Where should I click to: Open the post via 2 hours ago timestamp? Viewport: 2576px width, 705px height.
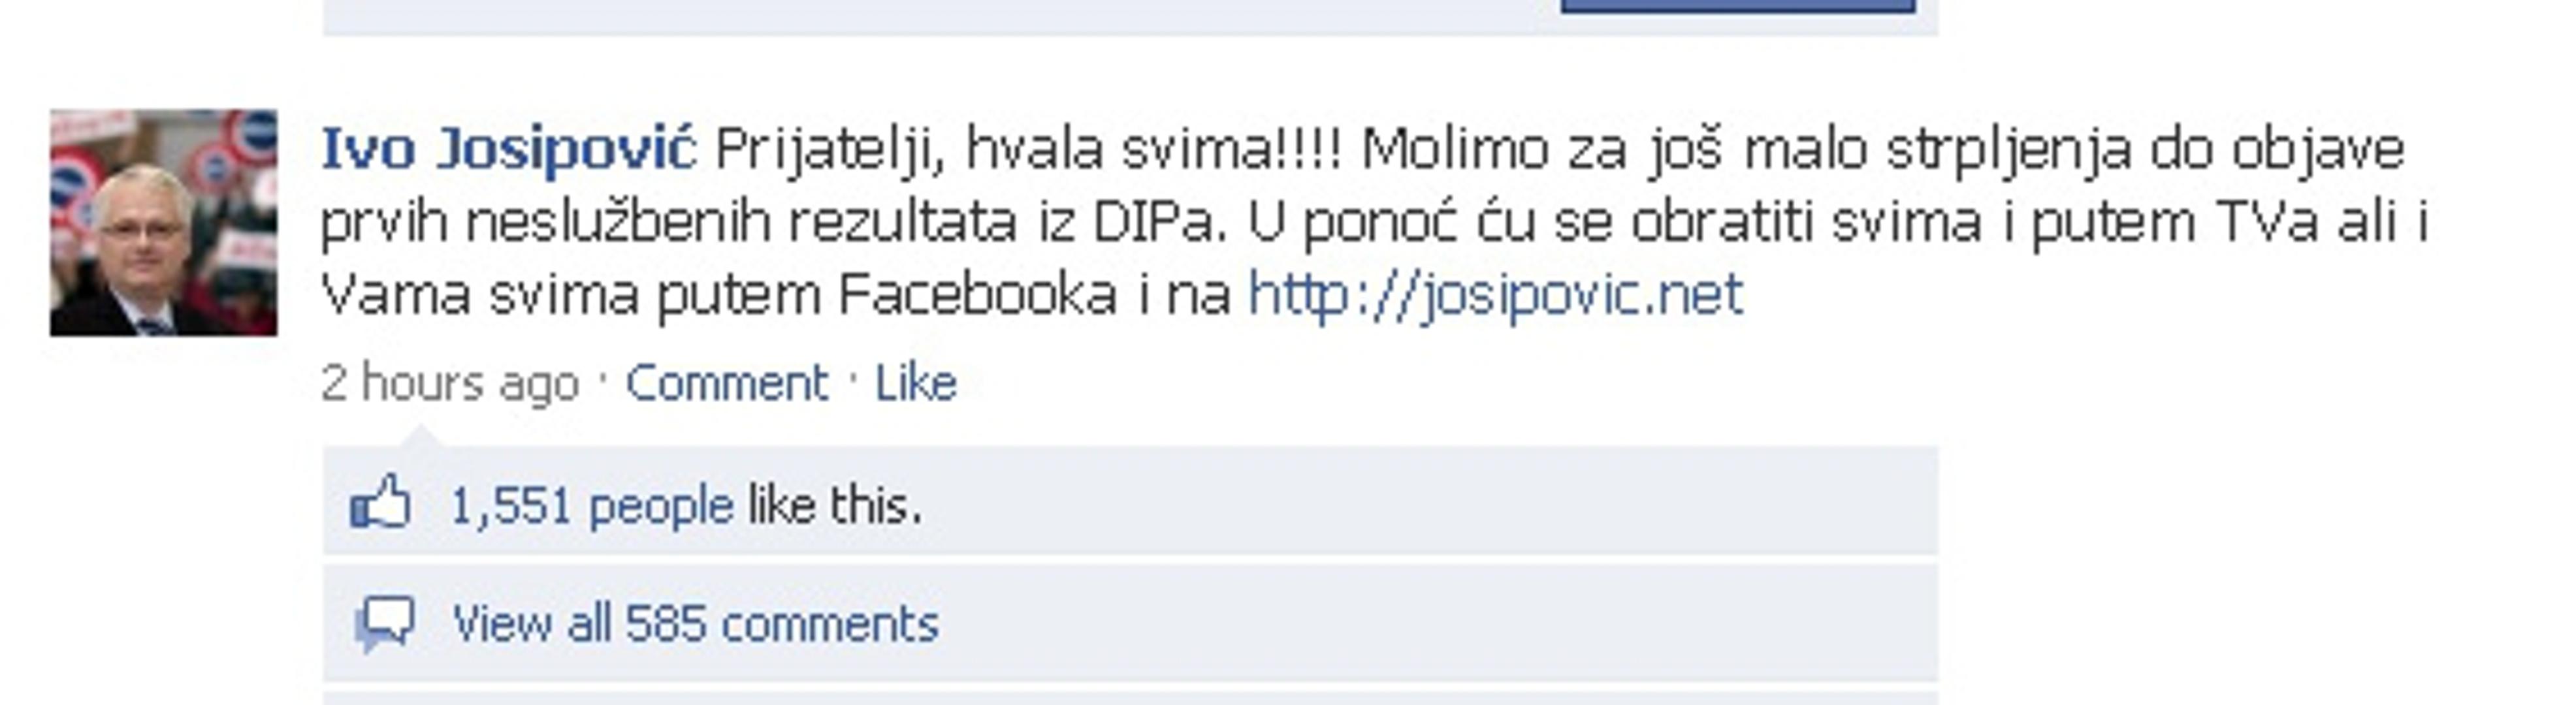click(450, 383)
